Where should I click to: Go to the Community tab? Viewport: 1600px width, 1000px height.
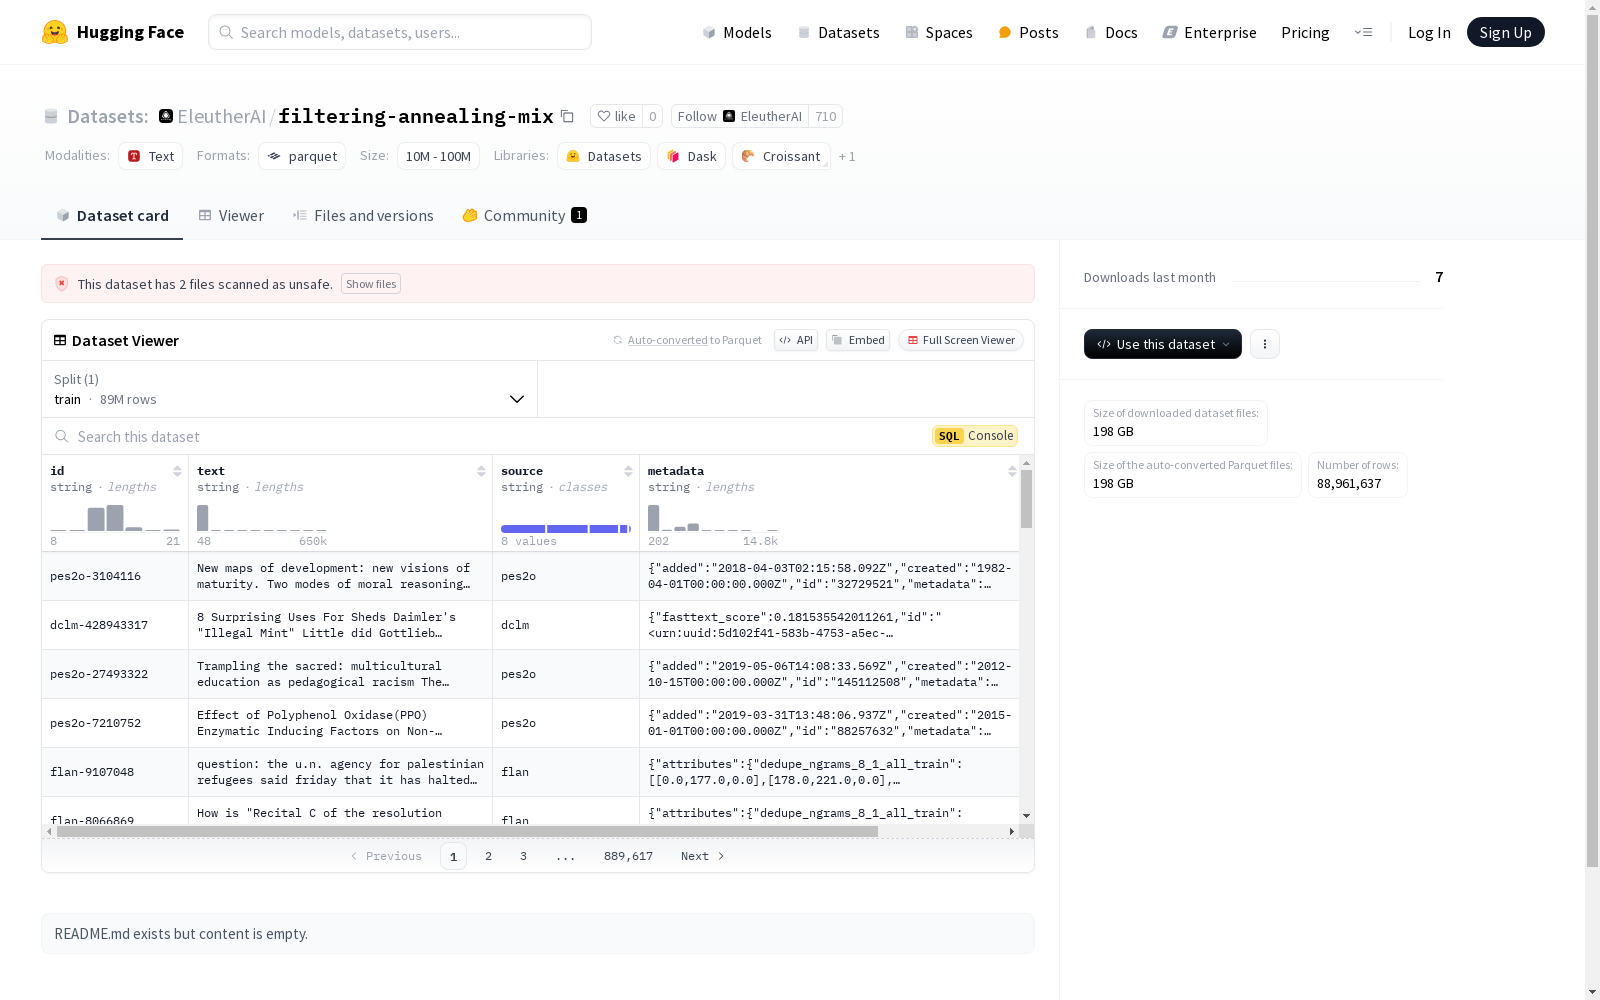[x=524, y=216]
